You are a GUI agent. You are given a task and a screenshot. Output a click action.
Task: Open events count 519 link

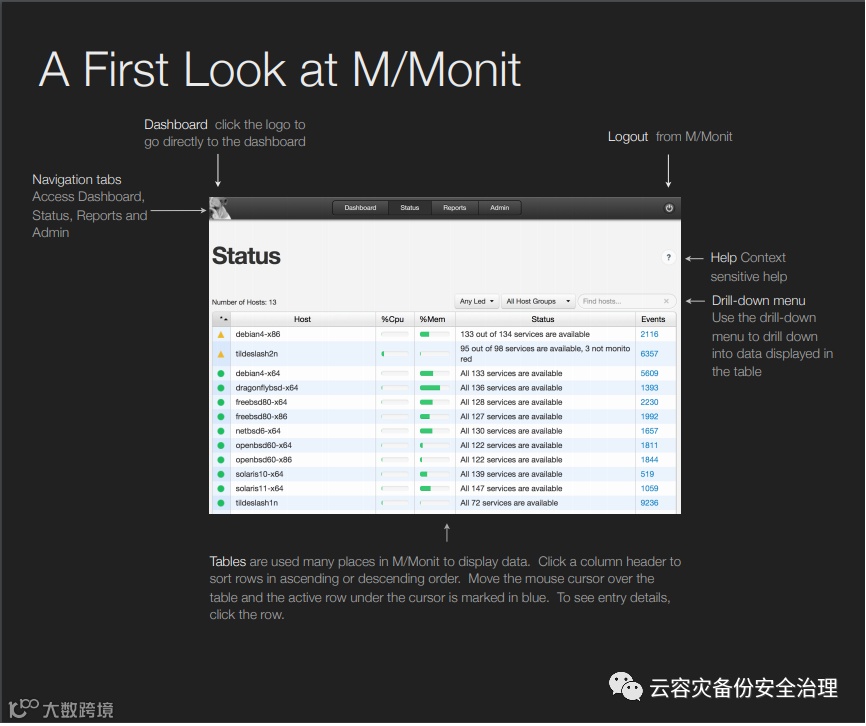tap(647, 474)
